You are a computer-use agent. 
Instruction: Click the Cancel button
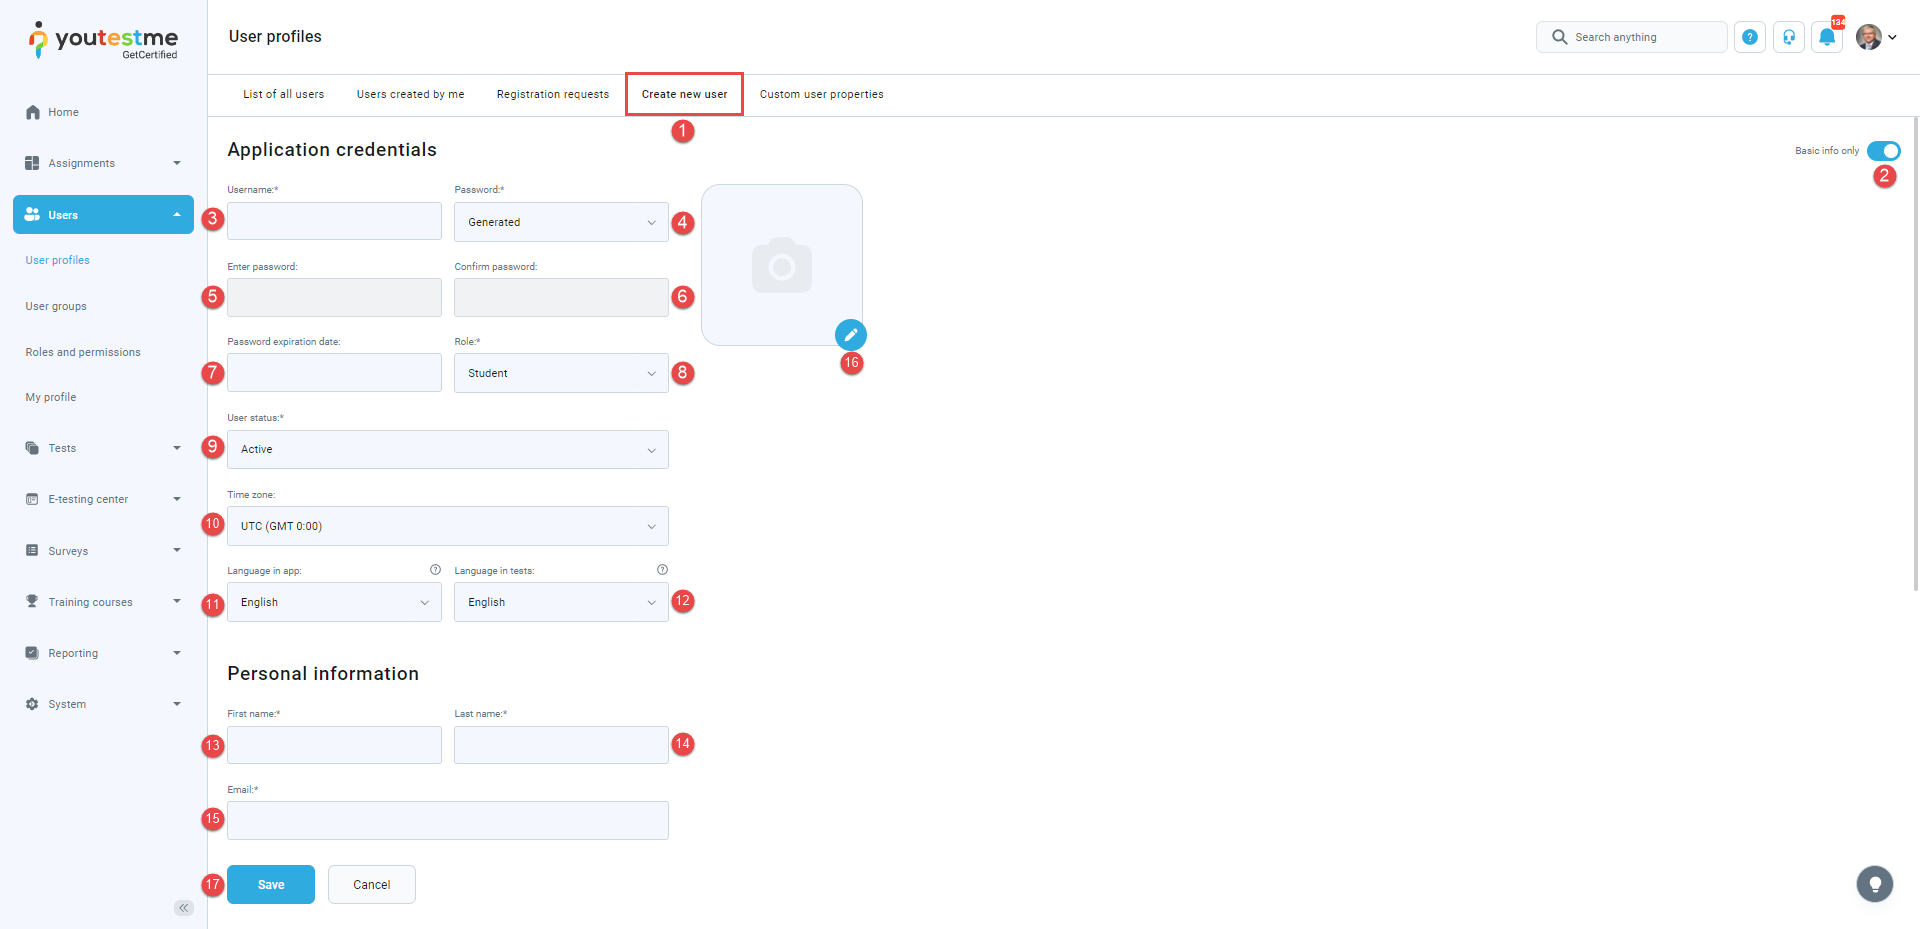coord(371,885)
